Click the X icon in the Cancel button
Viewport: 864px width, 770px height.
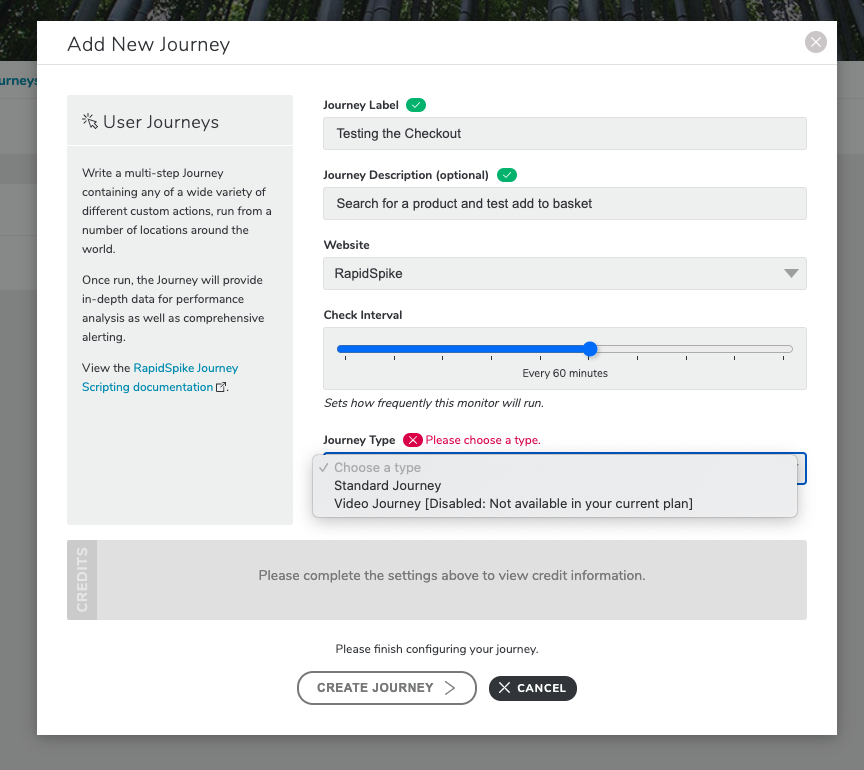[504, 688]
